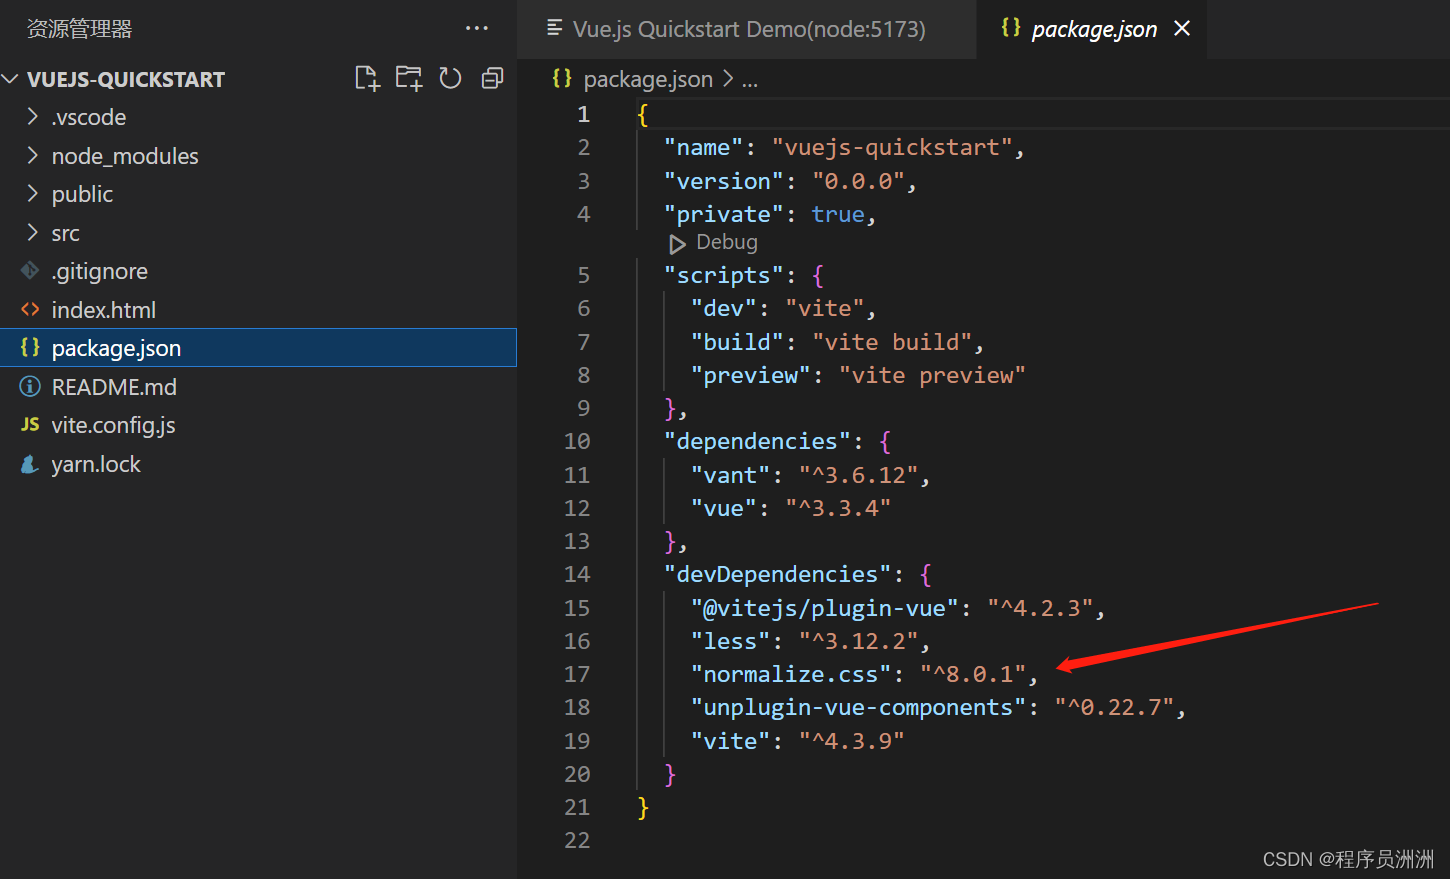Click the "vant" key

730,475
